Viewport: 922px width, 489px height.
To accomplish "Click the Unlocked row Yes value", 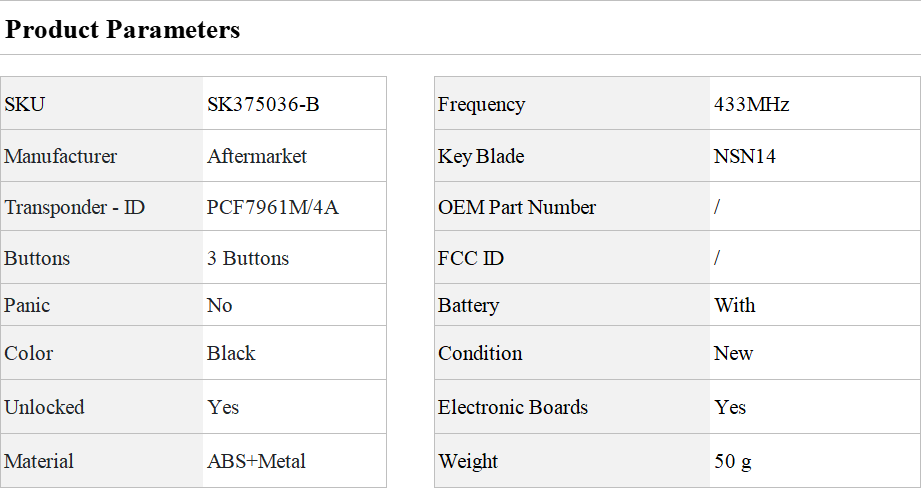I will pyautogui.click(x=223, y=407).
